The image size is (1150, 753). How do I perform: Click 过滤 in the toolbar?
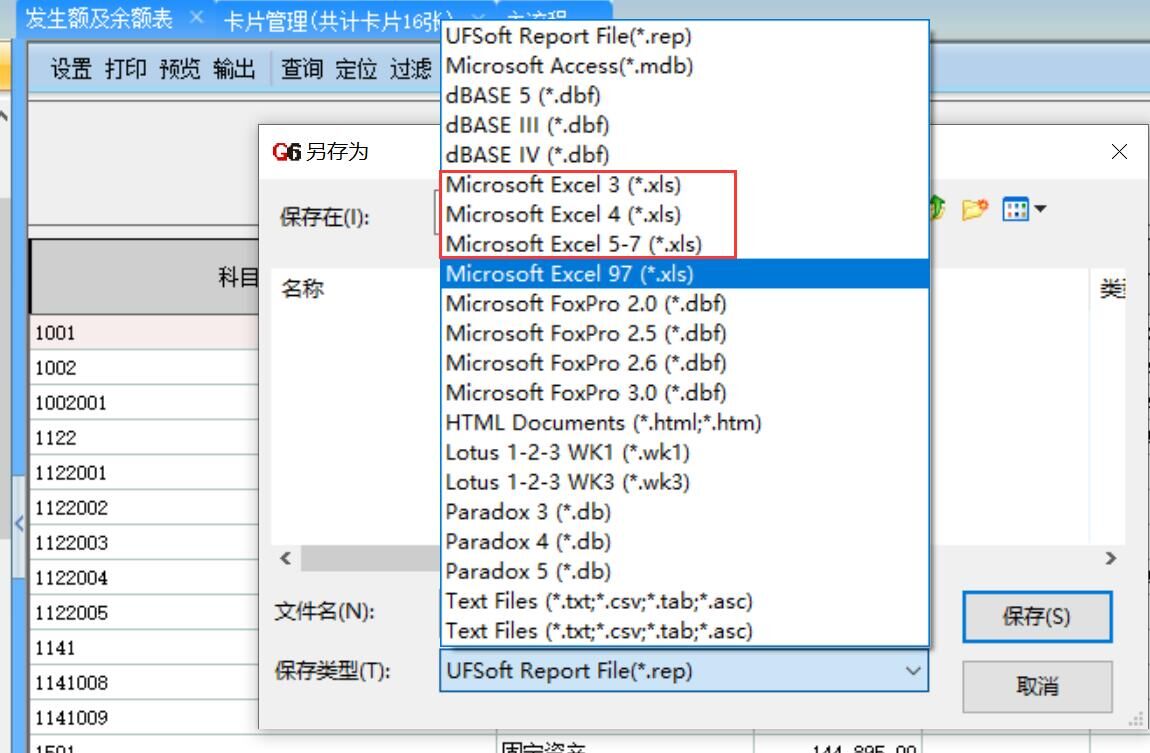point(411,69)
